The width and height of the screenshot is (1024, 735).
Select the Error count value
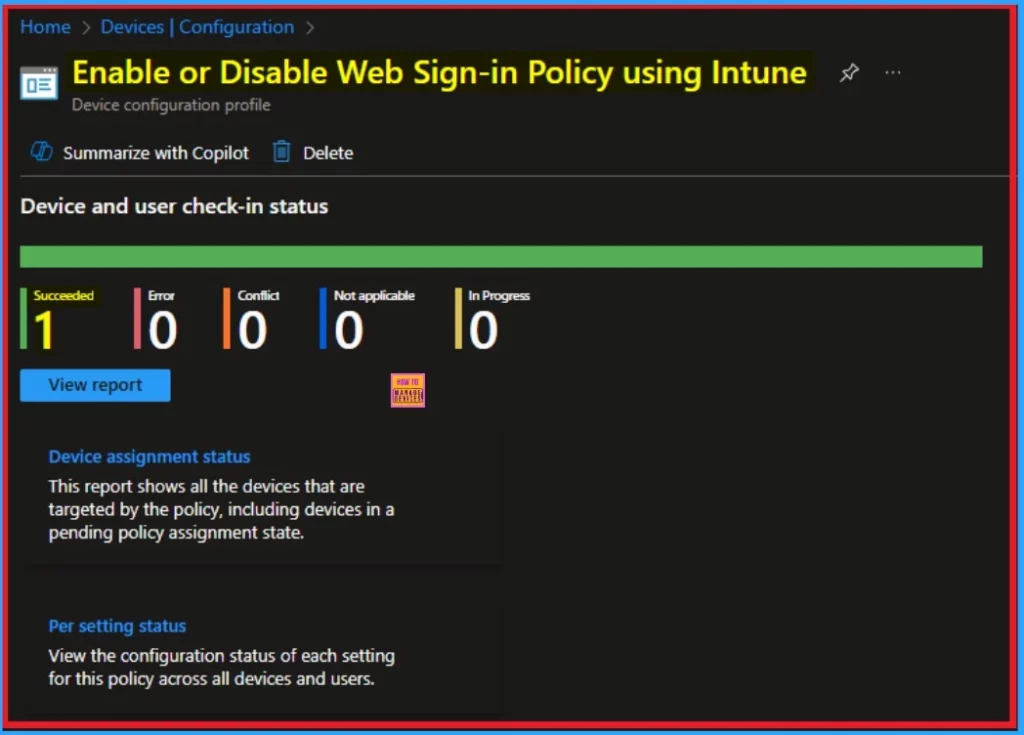(x=163, y=330)
